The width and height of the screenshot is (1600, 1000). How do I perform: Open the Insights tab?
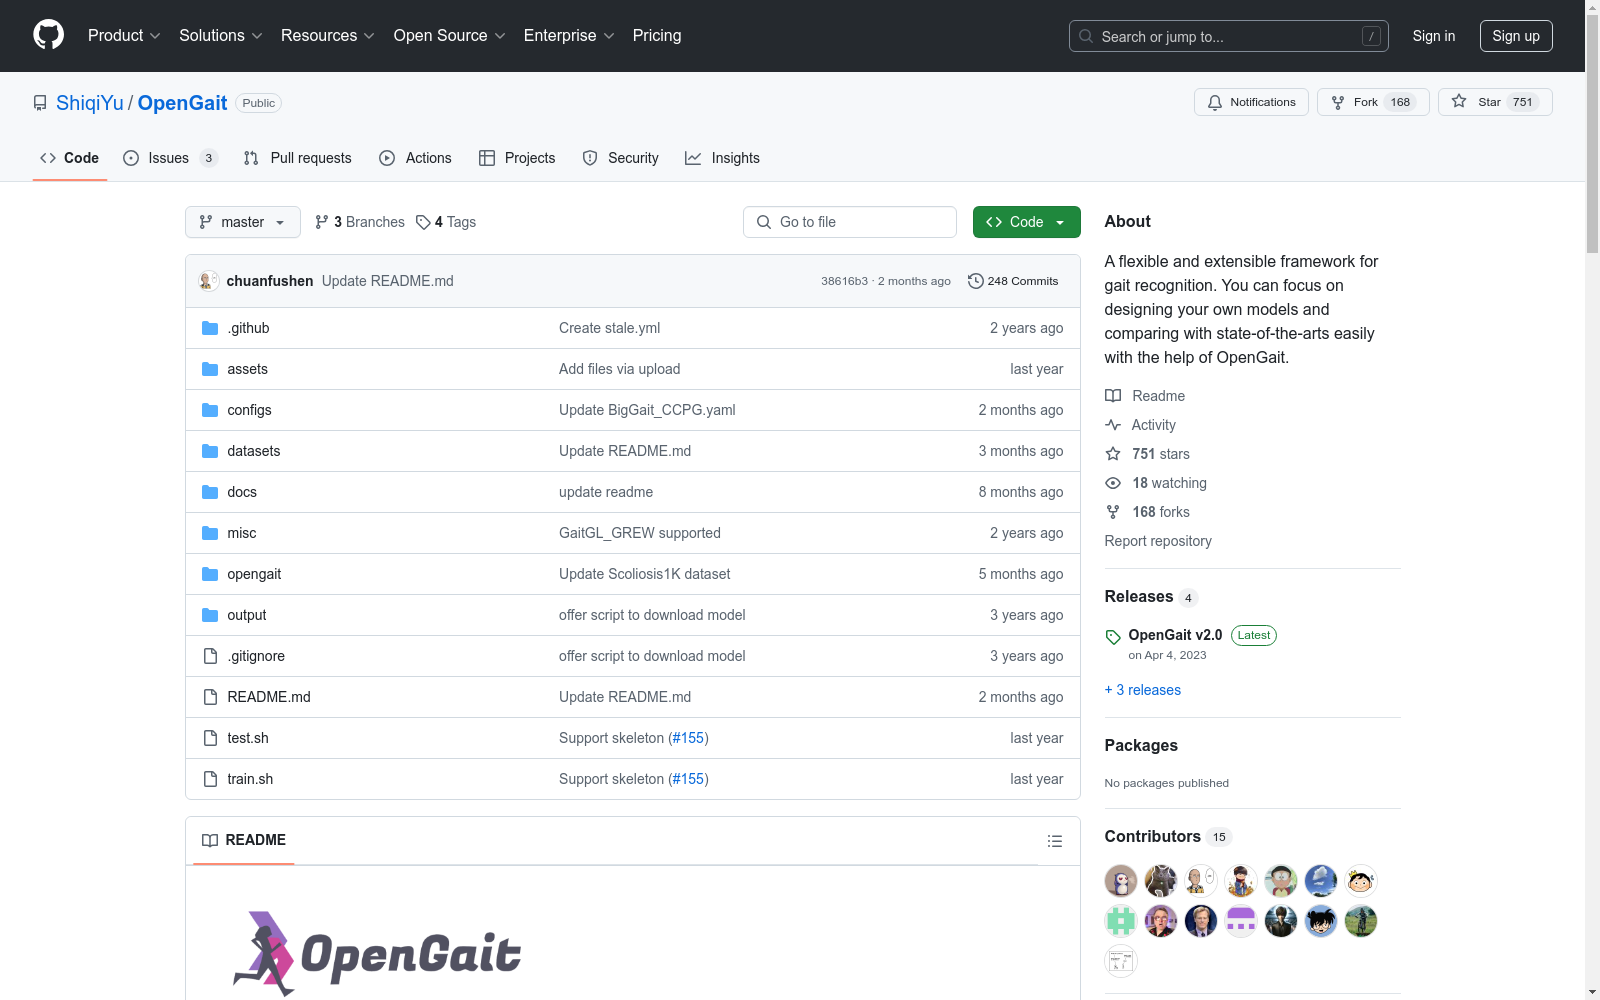(722, 158)
